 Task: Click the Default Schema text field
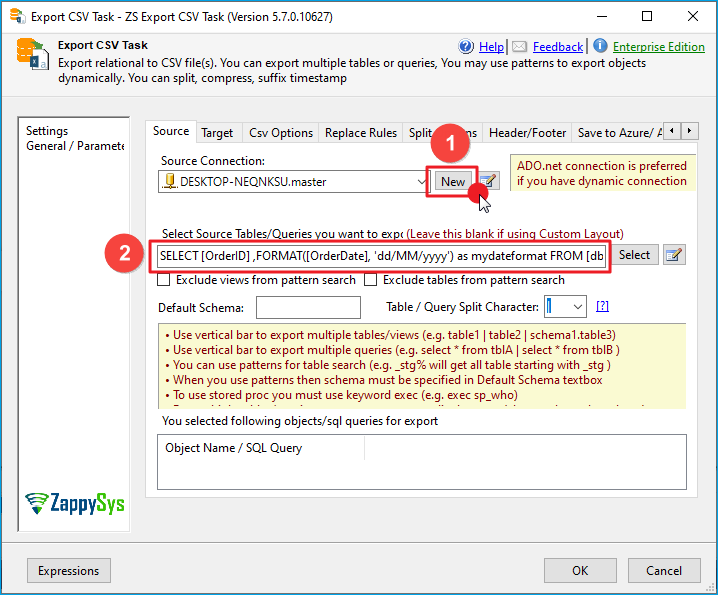point(308,307)
